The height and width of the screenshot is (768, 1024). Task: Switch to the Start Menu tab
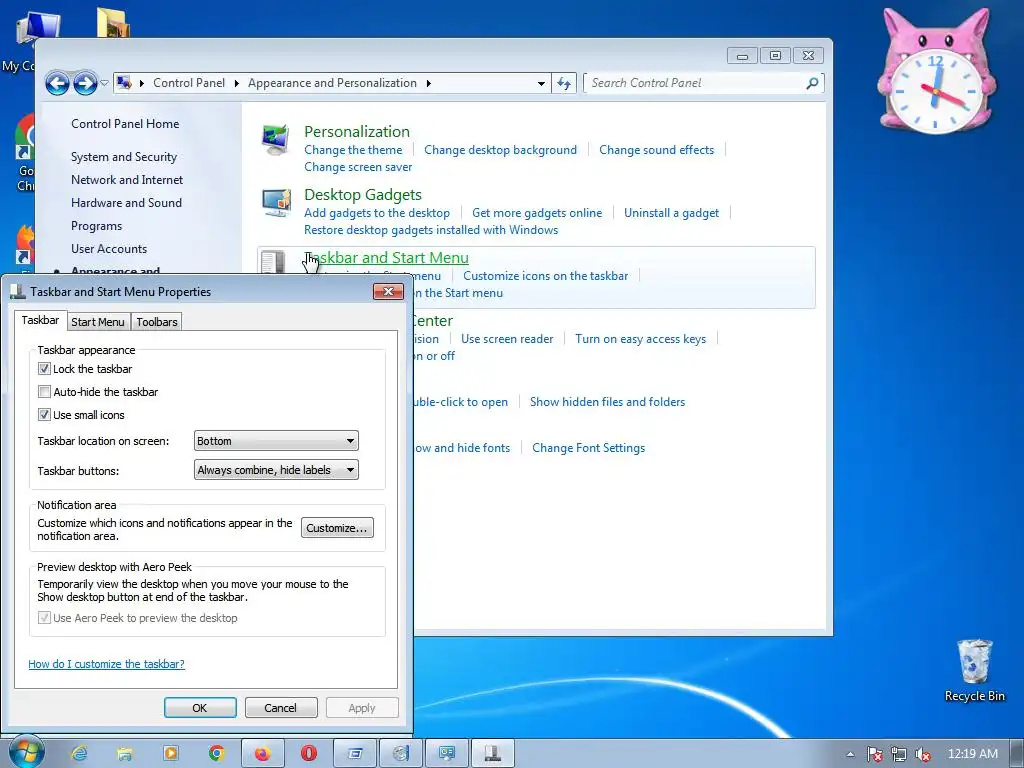pos(97,322)
